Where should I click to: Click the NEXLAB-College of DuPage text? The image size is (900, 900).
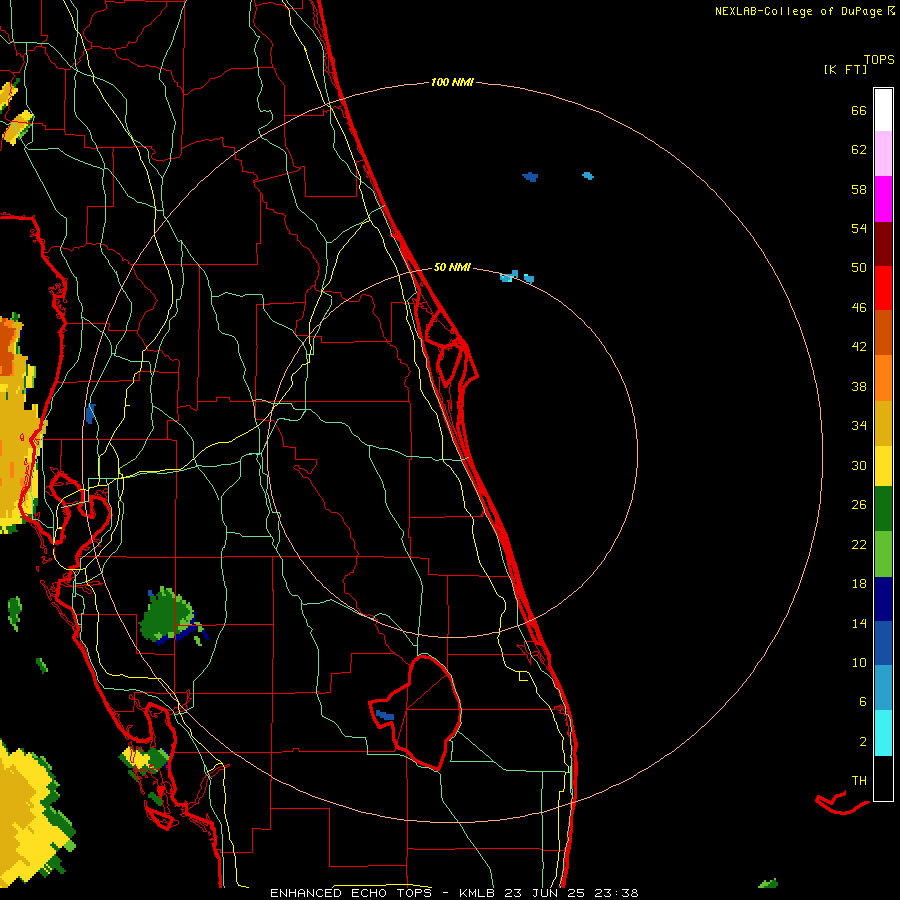point(800,11)
